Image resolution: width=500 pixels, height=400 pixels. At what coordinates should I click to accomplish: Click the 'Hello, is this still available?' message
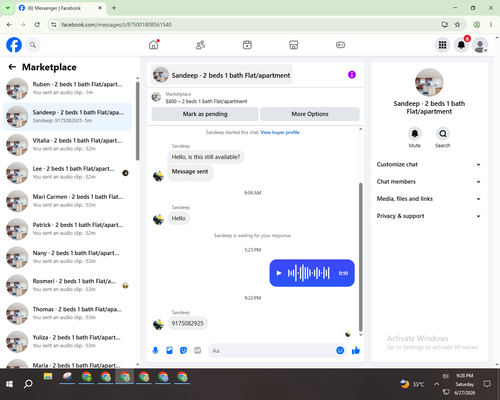point(206,157)
